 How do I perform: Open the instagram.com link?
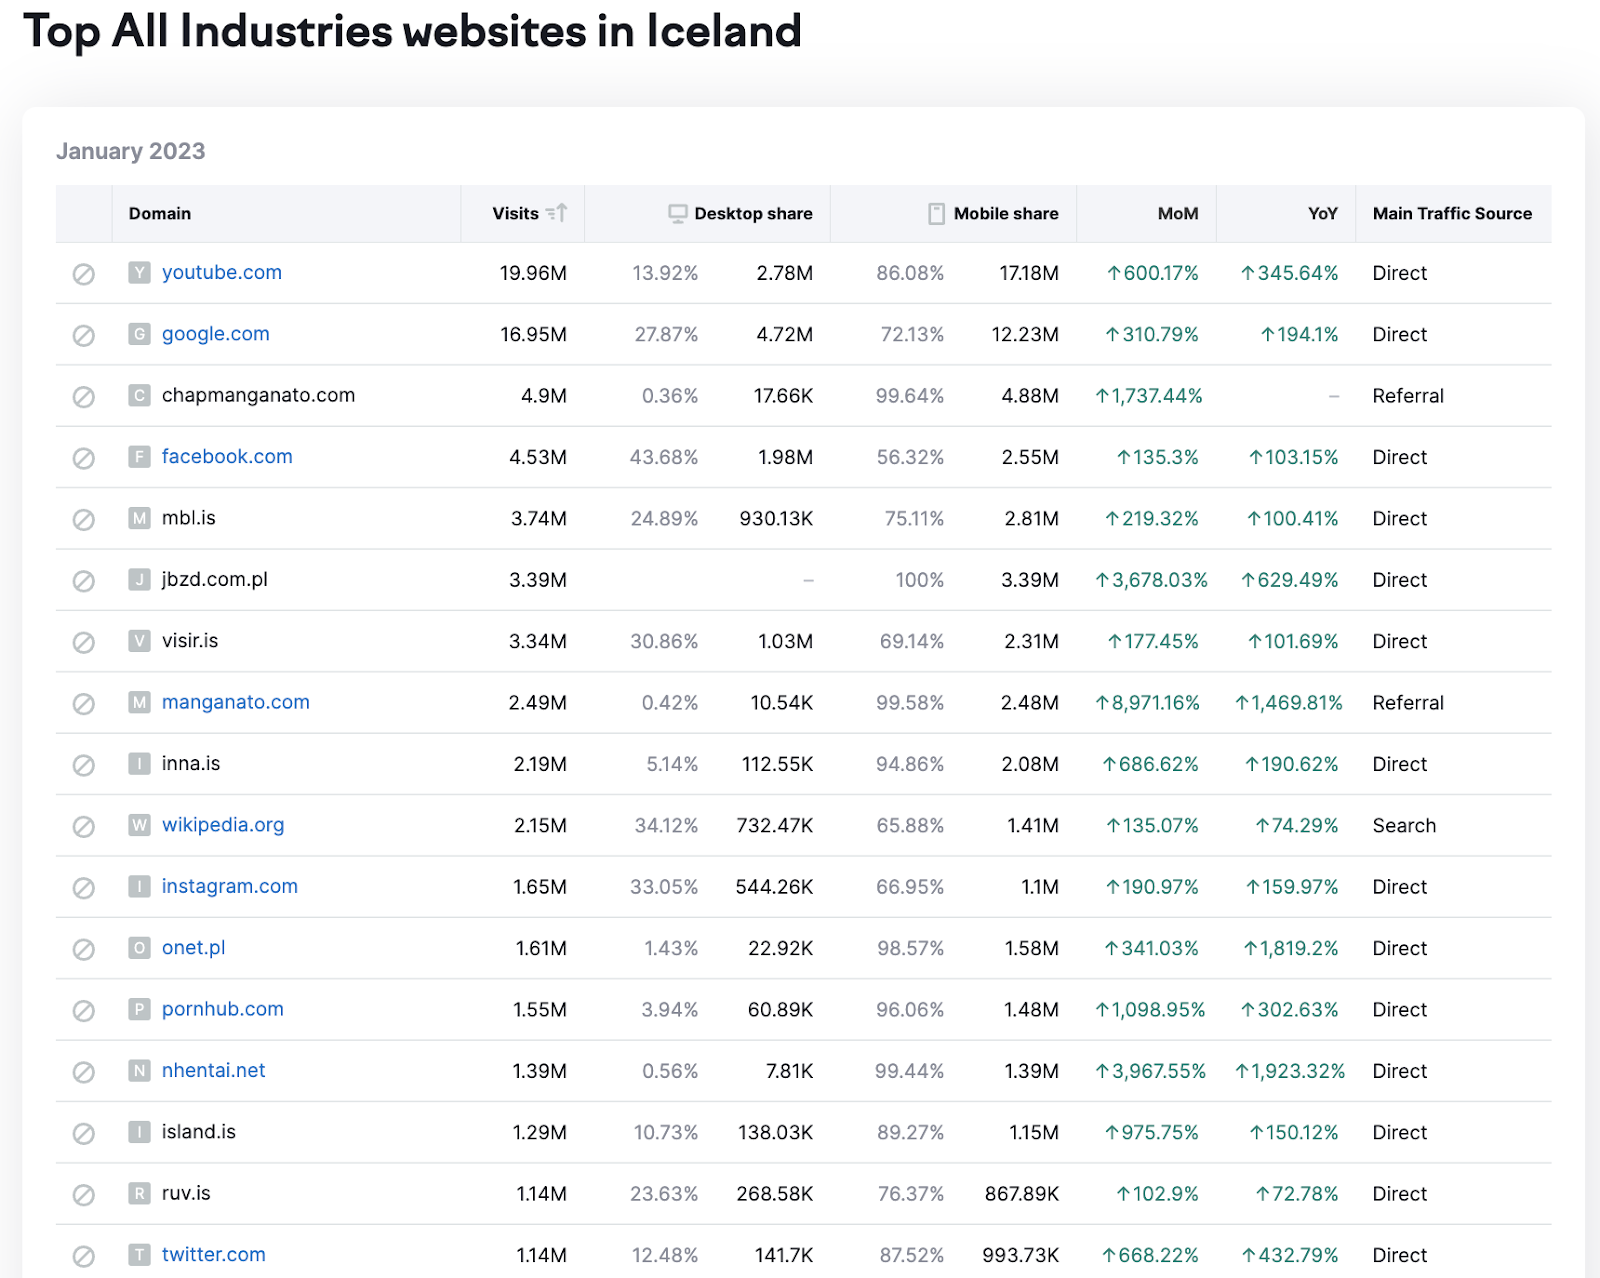[x=230, y=887]
